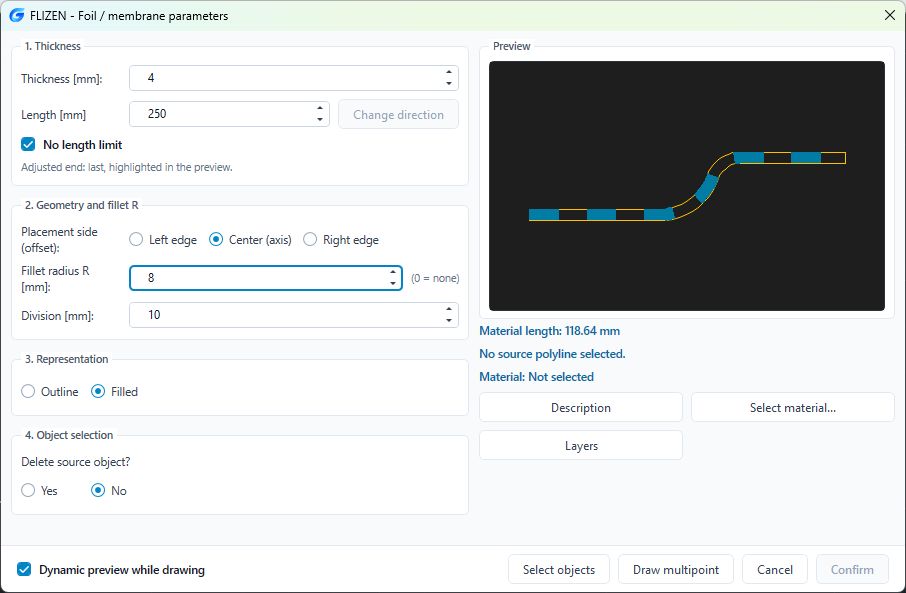Screen dimensions: 906x593
Task: Select Right edge placement option
Action: click(310, 239)
